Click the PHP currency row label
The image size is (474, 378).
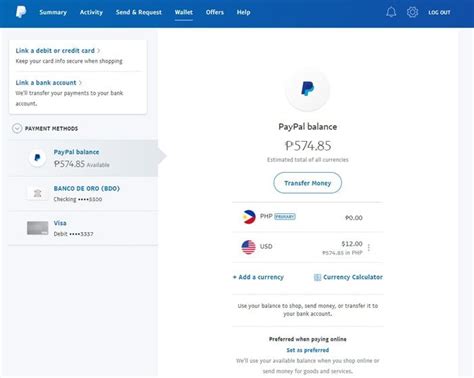tap(266, 216)
